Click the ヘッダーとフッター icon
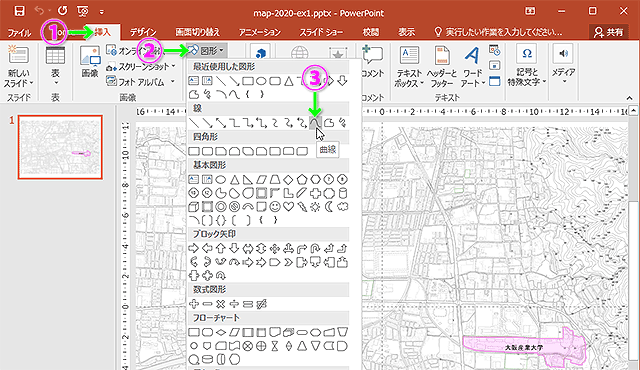The image size is (640, 370). coord(442,66)
